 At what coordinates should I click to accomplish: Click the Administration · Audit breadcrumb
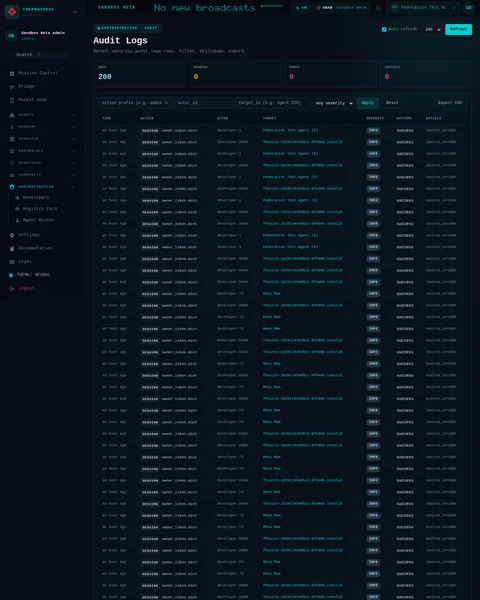127,28
